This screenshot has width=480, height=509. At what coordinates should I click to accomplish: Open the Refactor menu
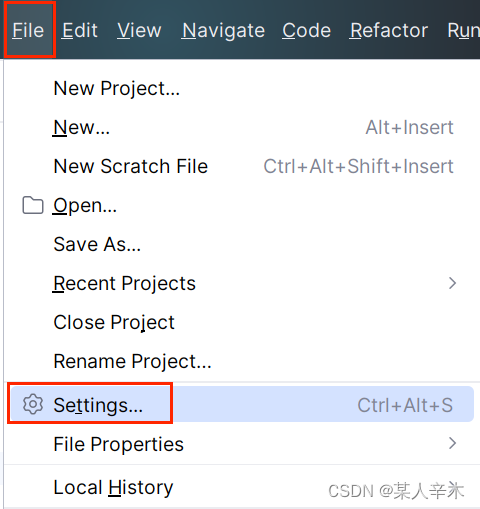(x=389, y=30)
